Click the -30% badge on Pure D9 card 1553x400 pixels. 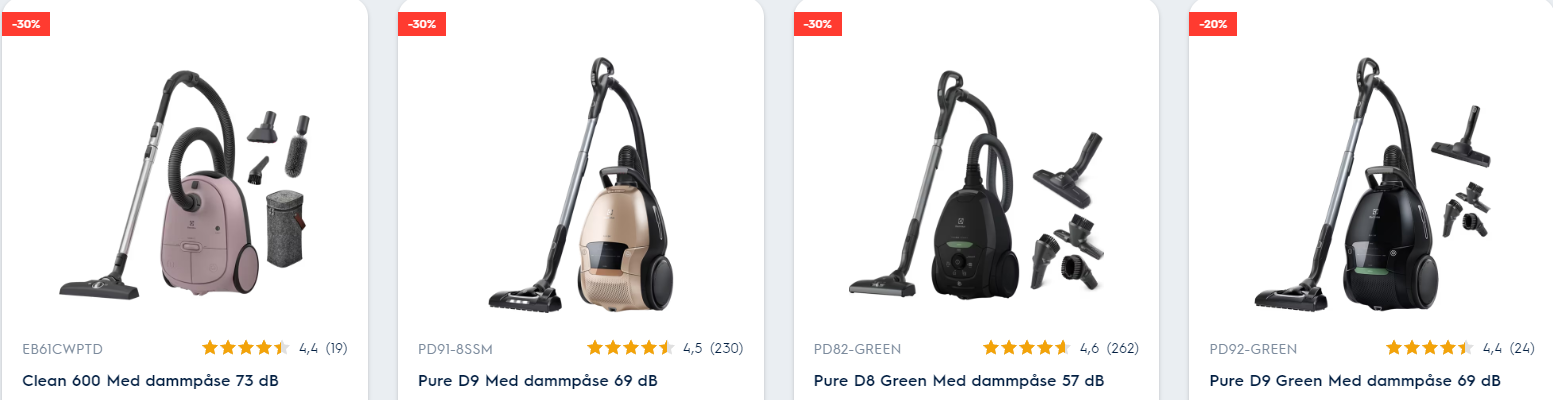421,24
